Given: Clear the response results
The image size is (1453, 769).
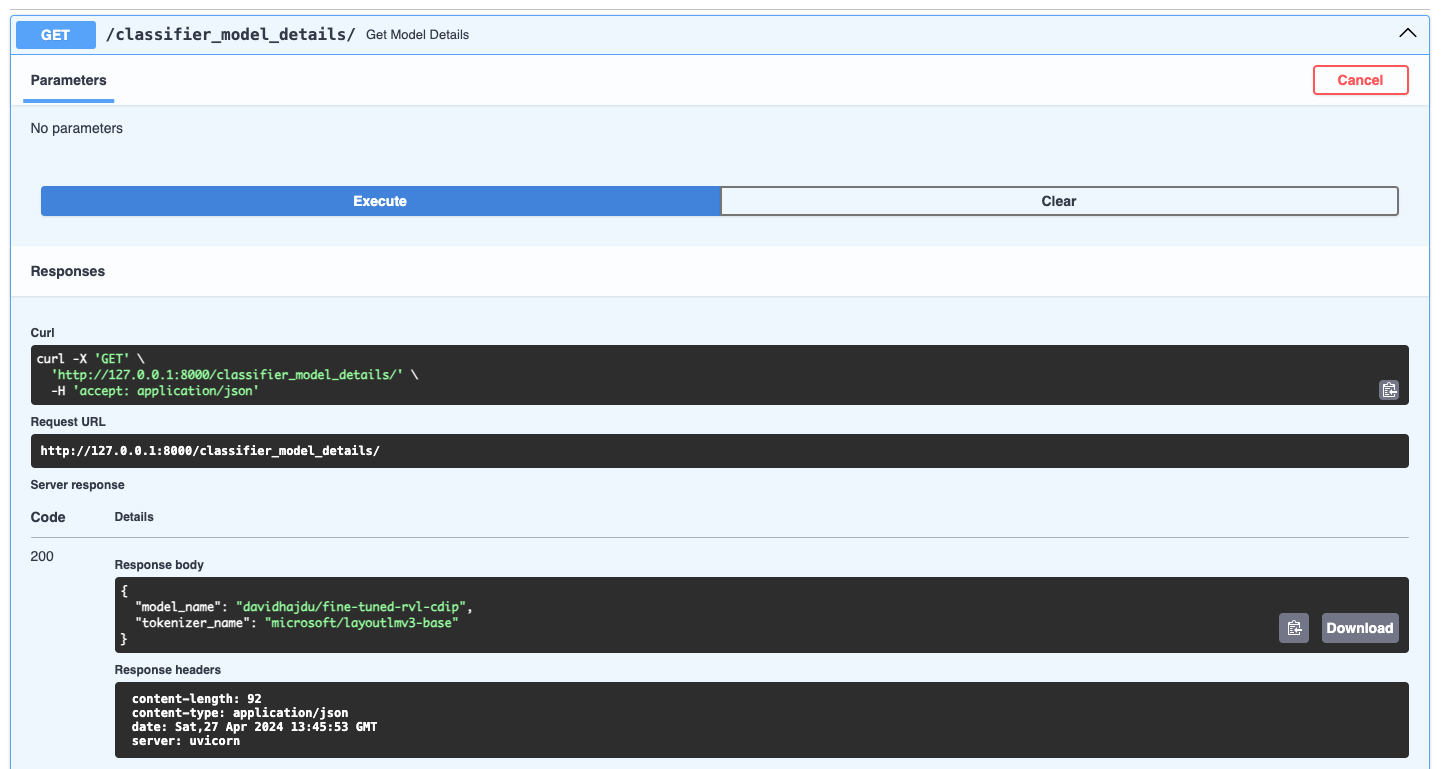Looking at the screenshot, I should [x=1059, y=201].
